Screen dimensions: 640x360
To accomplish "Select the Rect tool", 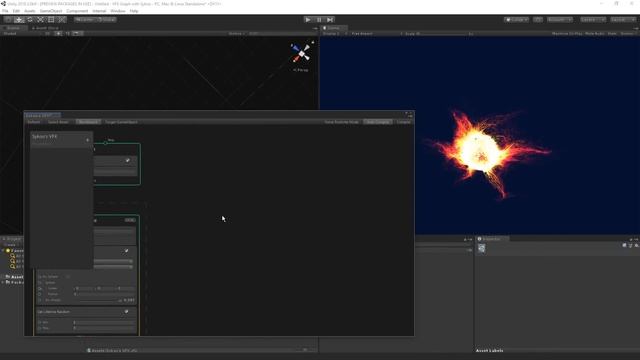I will click(x=51, y=20).
